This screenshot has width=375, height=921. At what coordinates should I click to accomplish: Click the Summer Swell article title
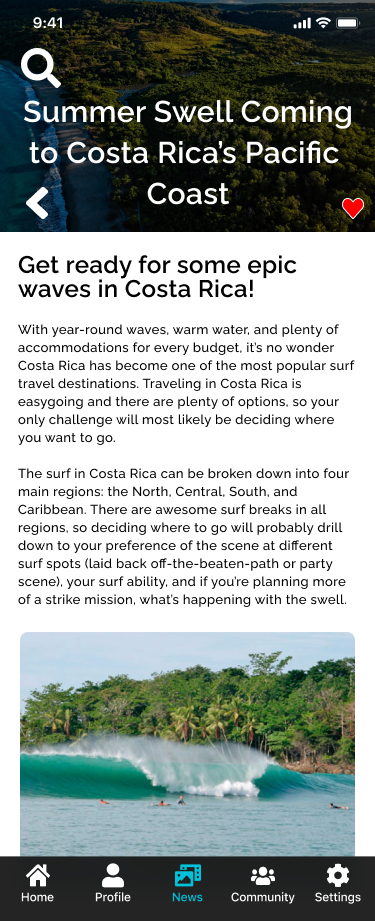click(188, 153)
